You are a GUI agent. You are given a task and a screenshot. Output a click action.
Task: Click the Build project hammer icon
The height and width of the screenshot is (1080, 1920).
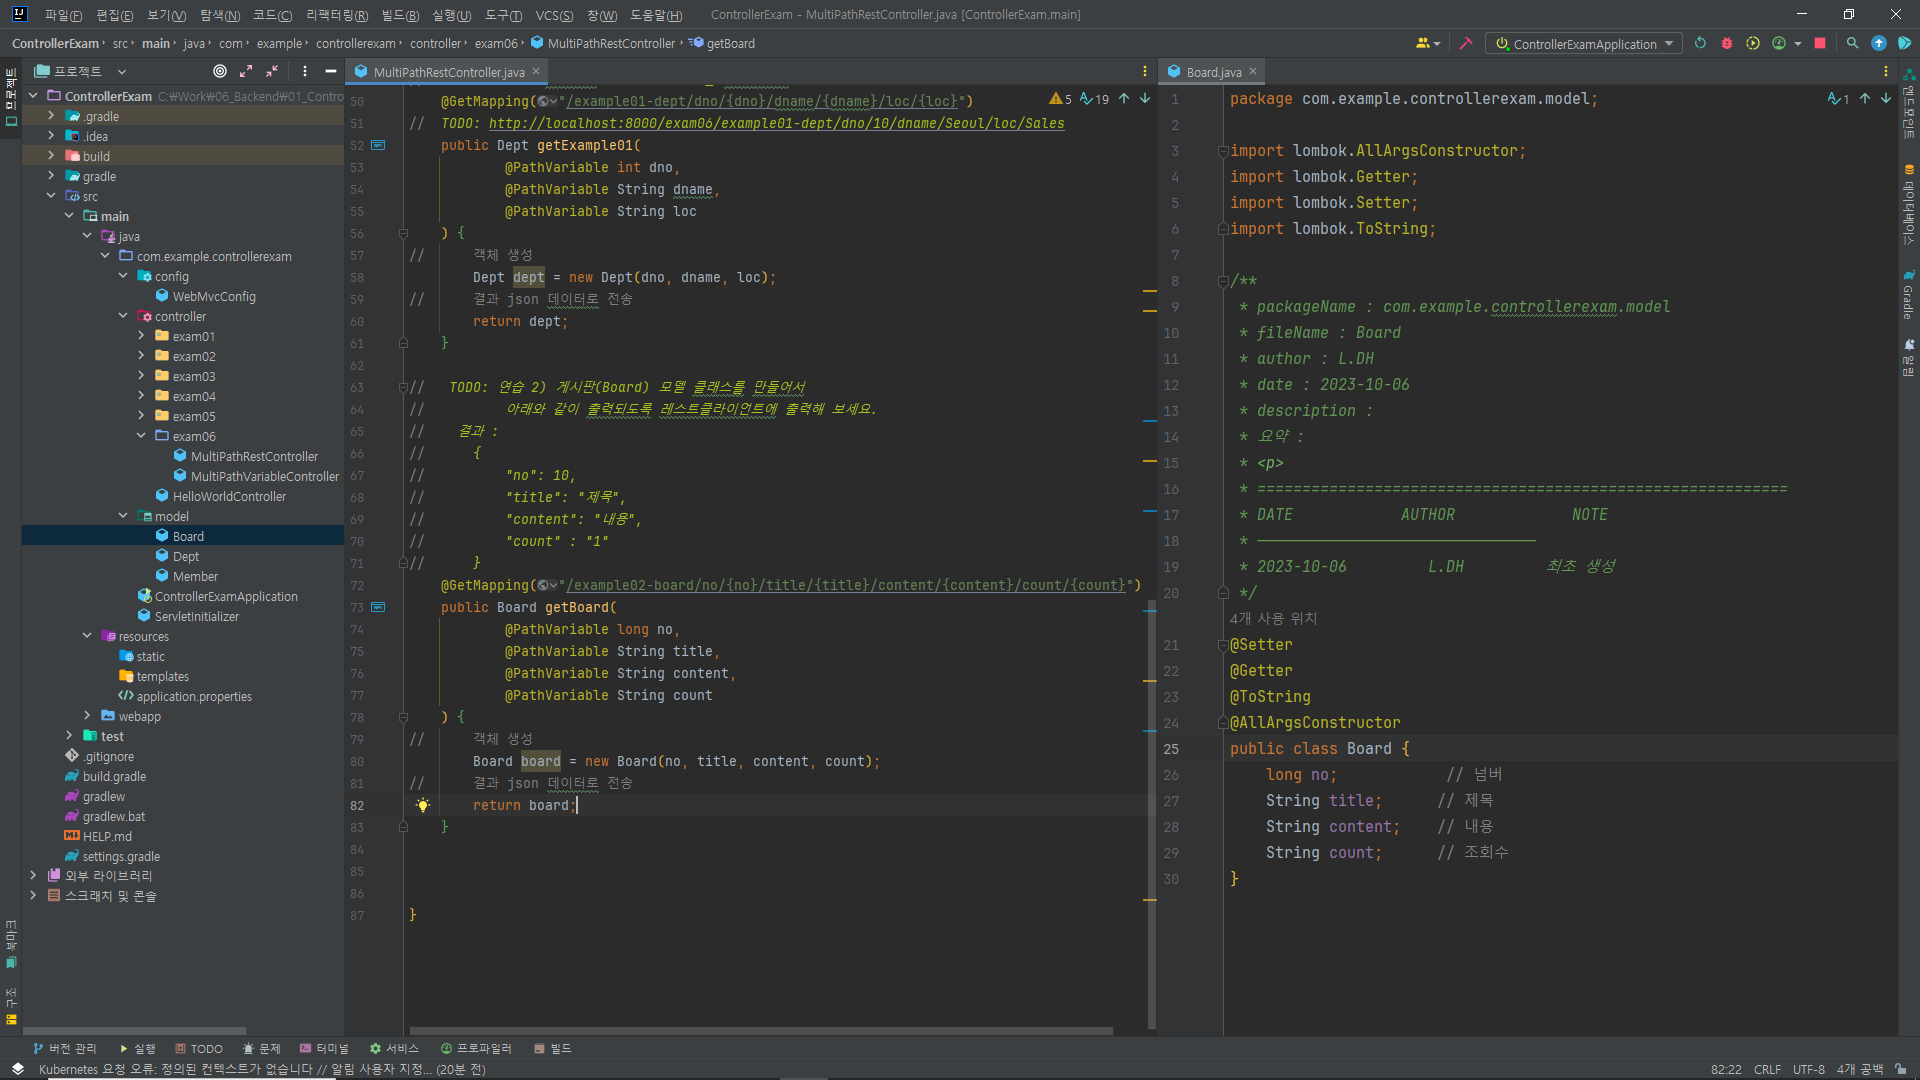tap(1466, 44)
